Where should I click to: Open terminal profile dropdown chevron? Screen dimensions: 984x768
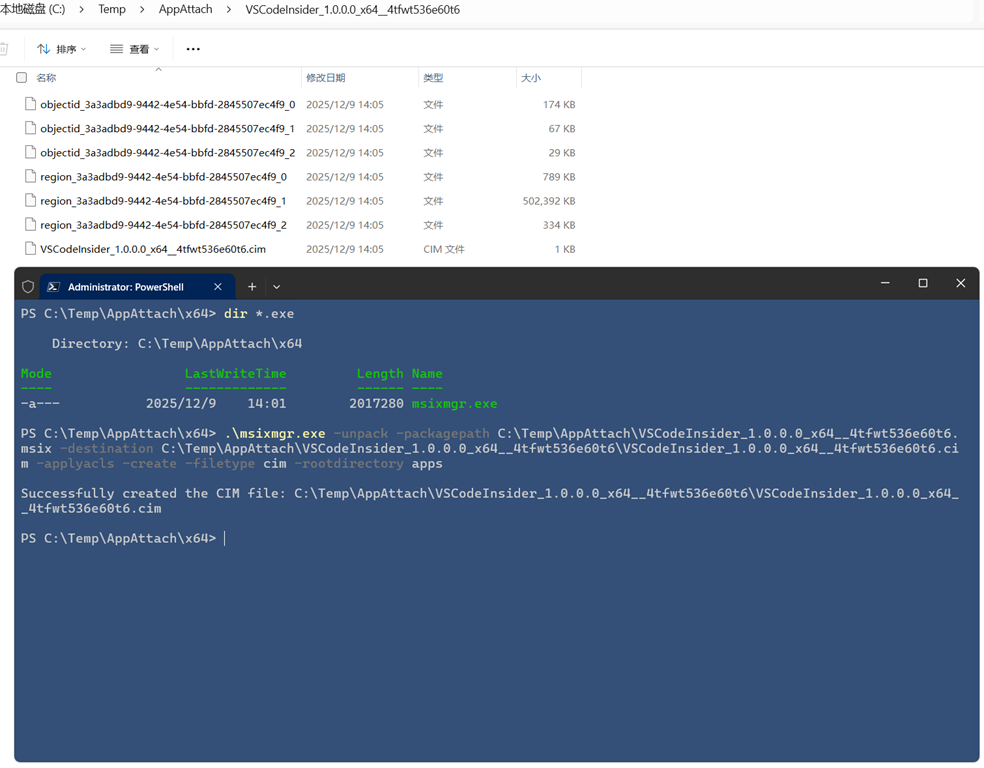pos(277,287)
